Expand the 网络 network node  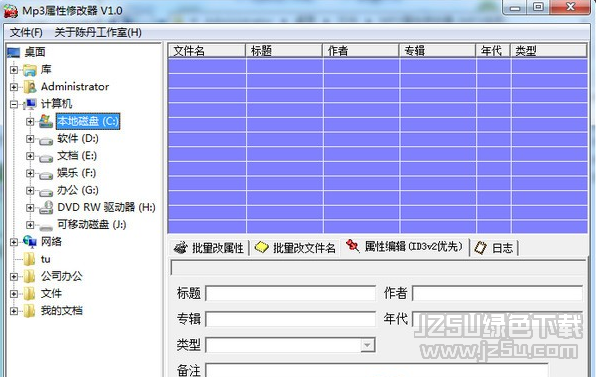coord(14,242)
